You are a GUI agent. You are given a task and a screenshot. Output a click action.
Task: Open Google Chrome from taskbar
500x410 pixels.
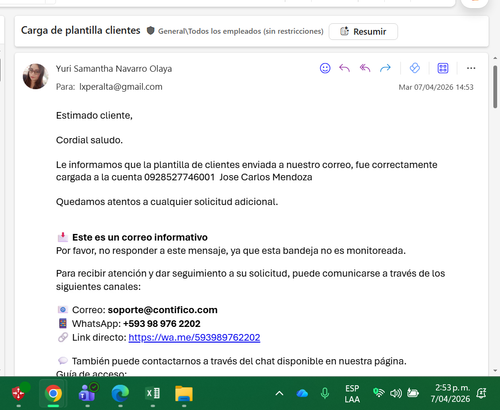53,394
